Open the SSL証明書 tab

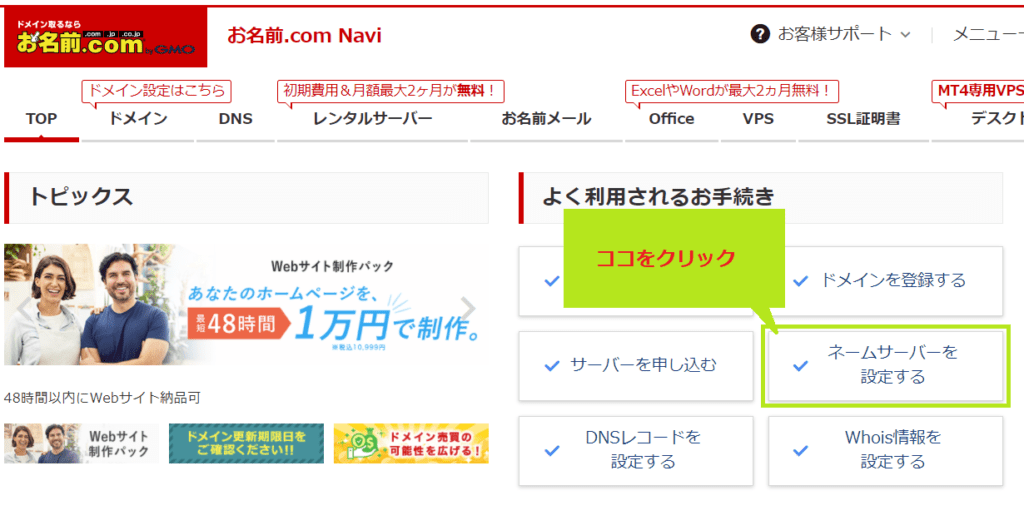click(863, 119)
